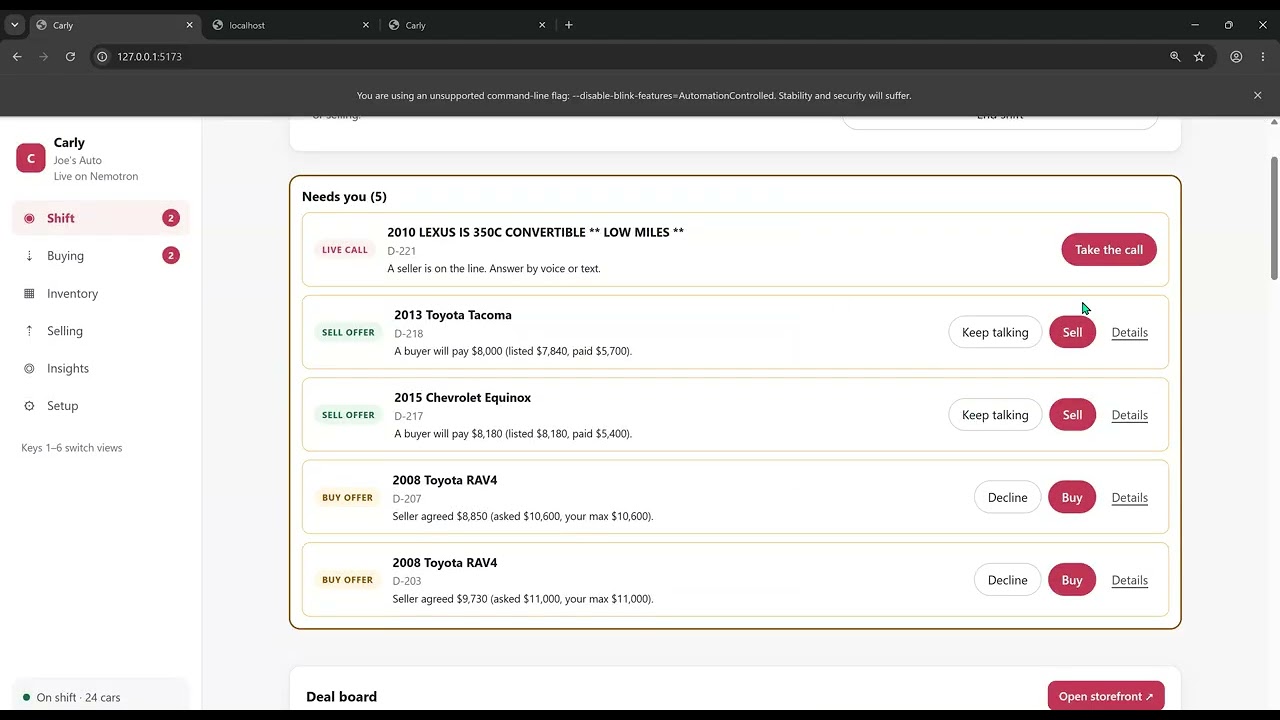Open the Chrome three-dot menu
1280x720 pixels.
pos(1263,57)
